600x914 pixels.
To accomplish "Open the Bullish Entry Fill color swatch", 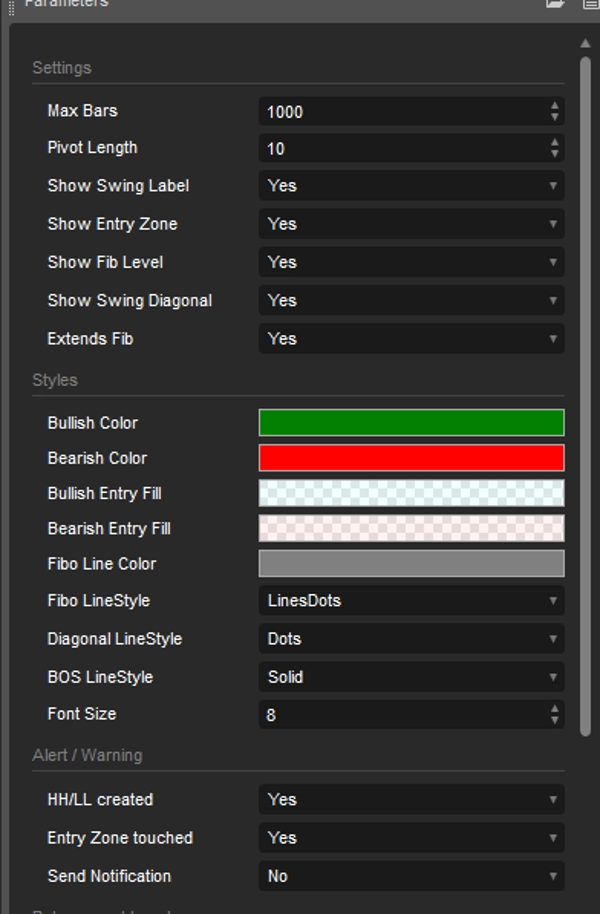I will coord(412,493).
